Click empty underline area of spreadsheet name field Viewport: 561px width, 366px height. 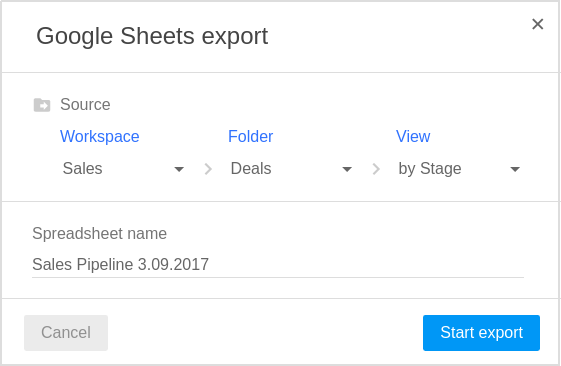[x=365, y=265]
